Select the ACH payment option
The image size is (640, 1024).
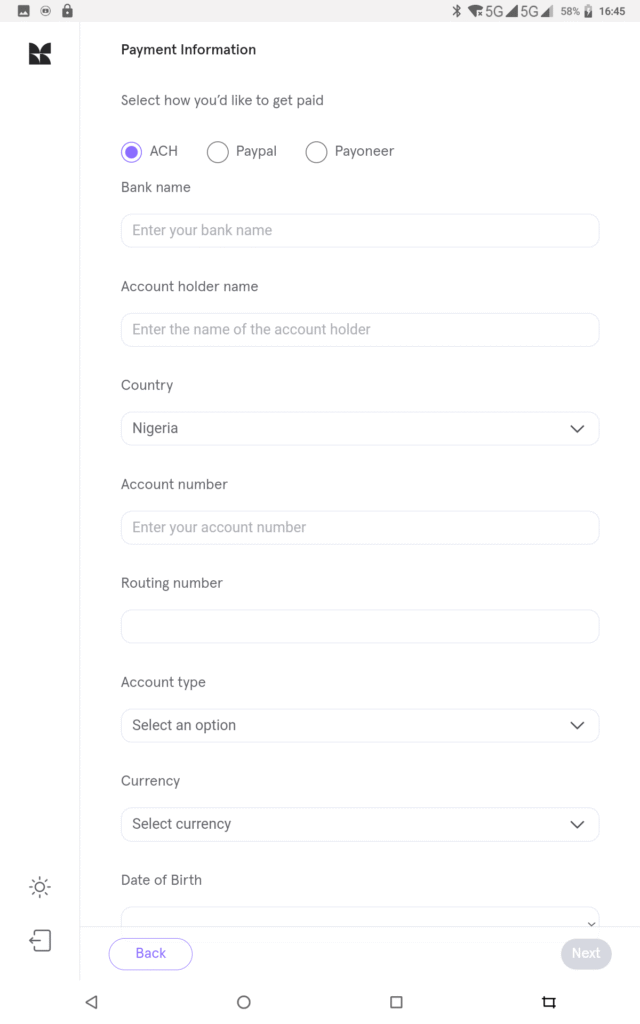pos(131,152)
